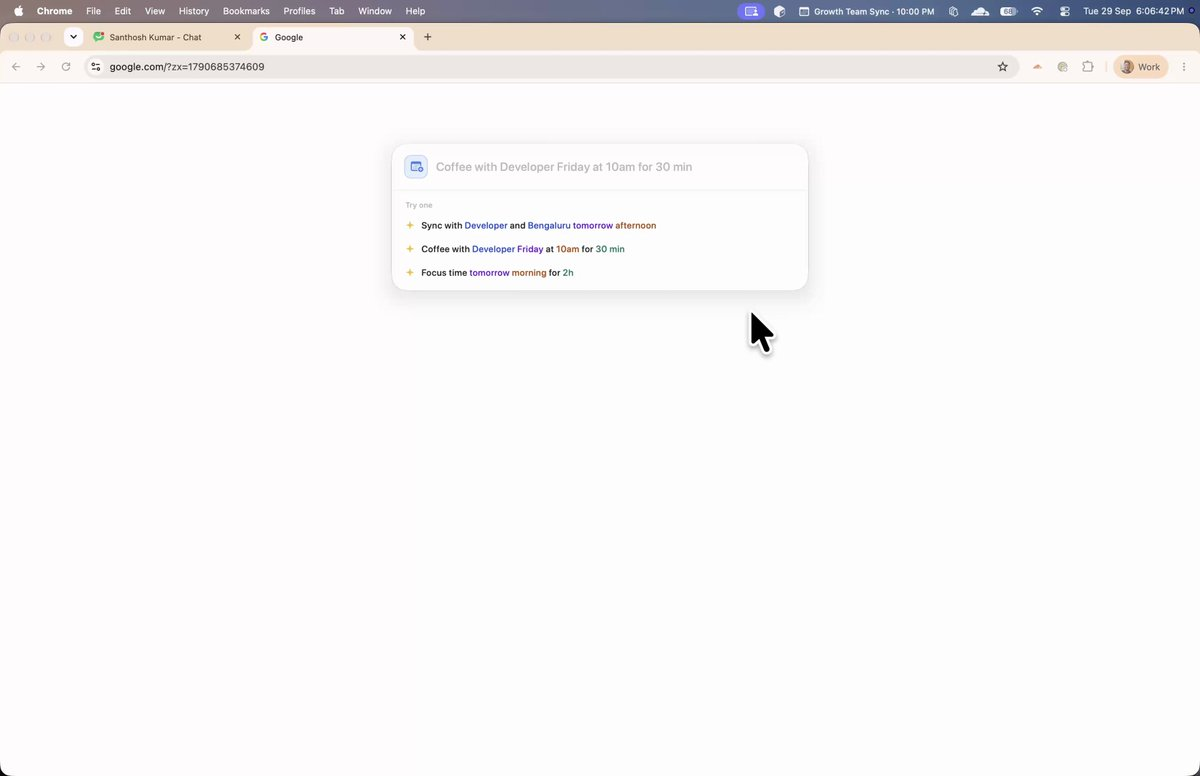Image resolution: width=1200 pixels, height=776 pixels.
Task: Click the stacked-boxes icon in the menu bar
Action: [954, 11]
